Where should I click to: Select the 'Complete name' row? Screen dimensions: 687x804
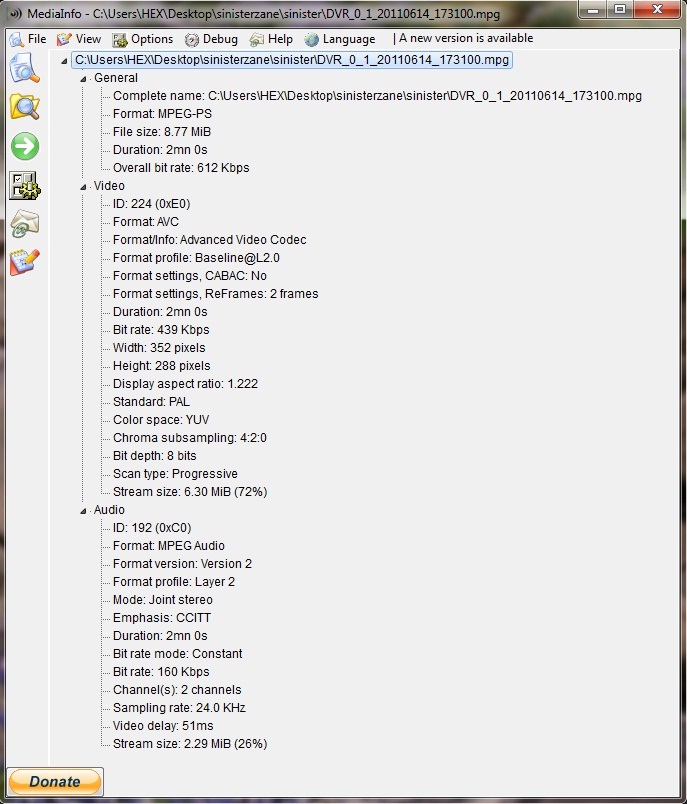pos(377,96)
